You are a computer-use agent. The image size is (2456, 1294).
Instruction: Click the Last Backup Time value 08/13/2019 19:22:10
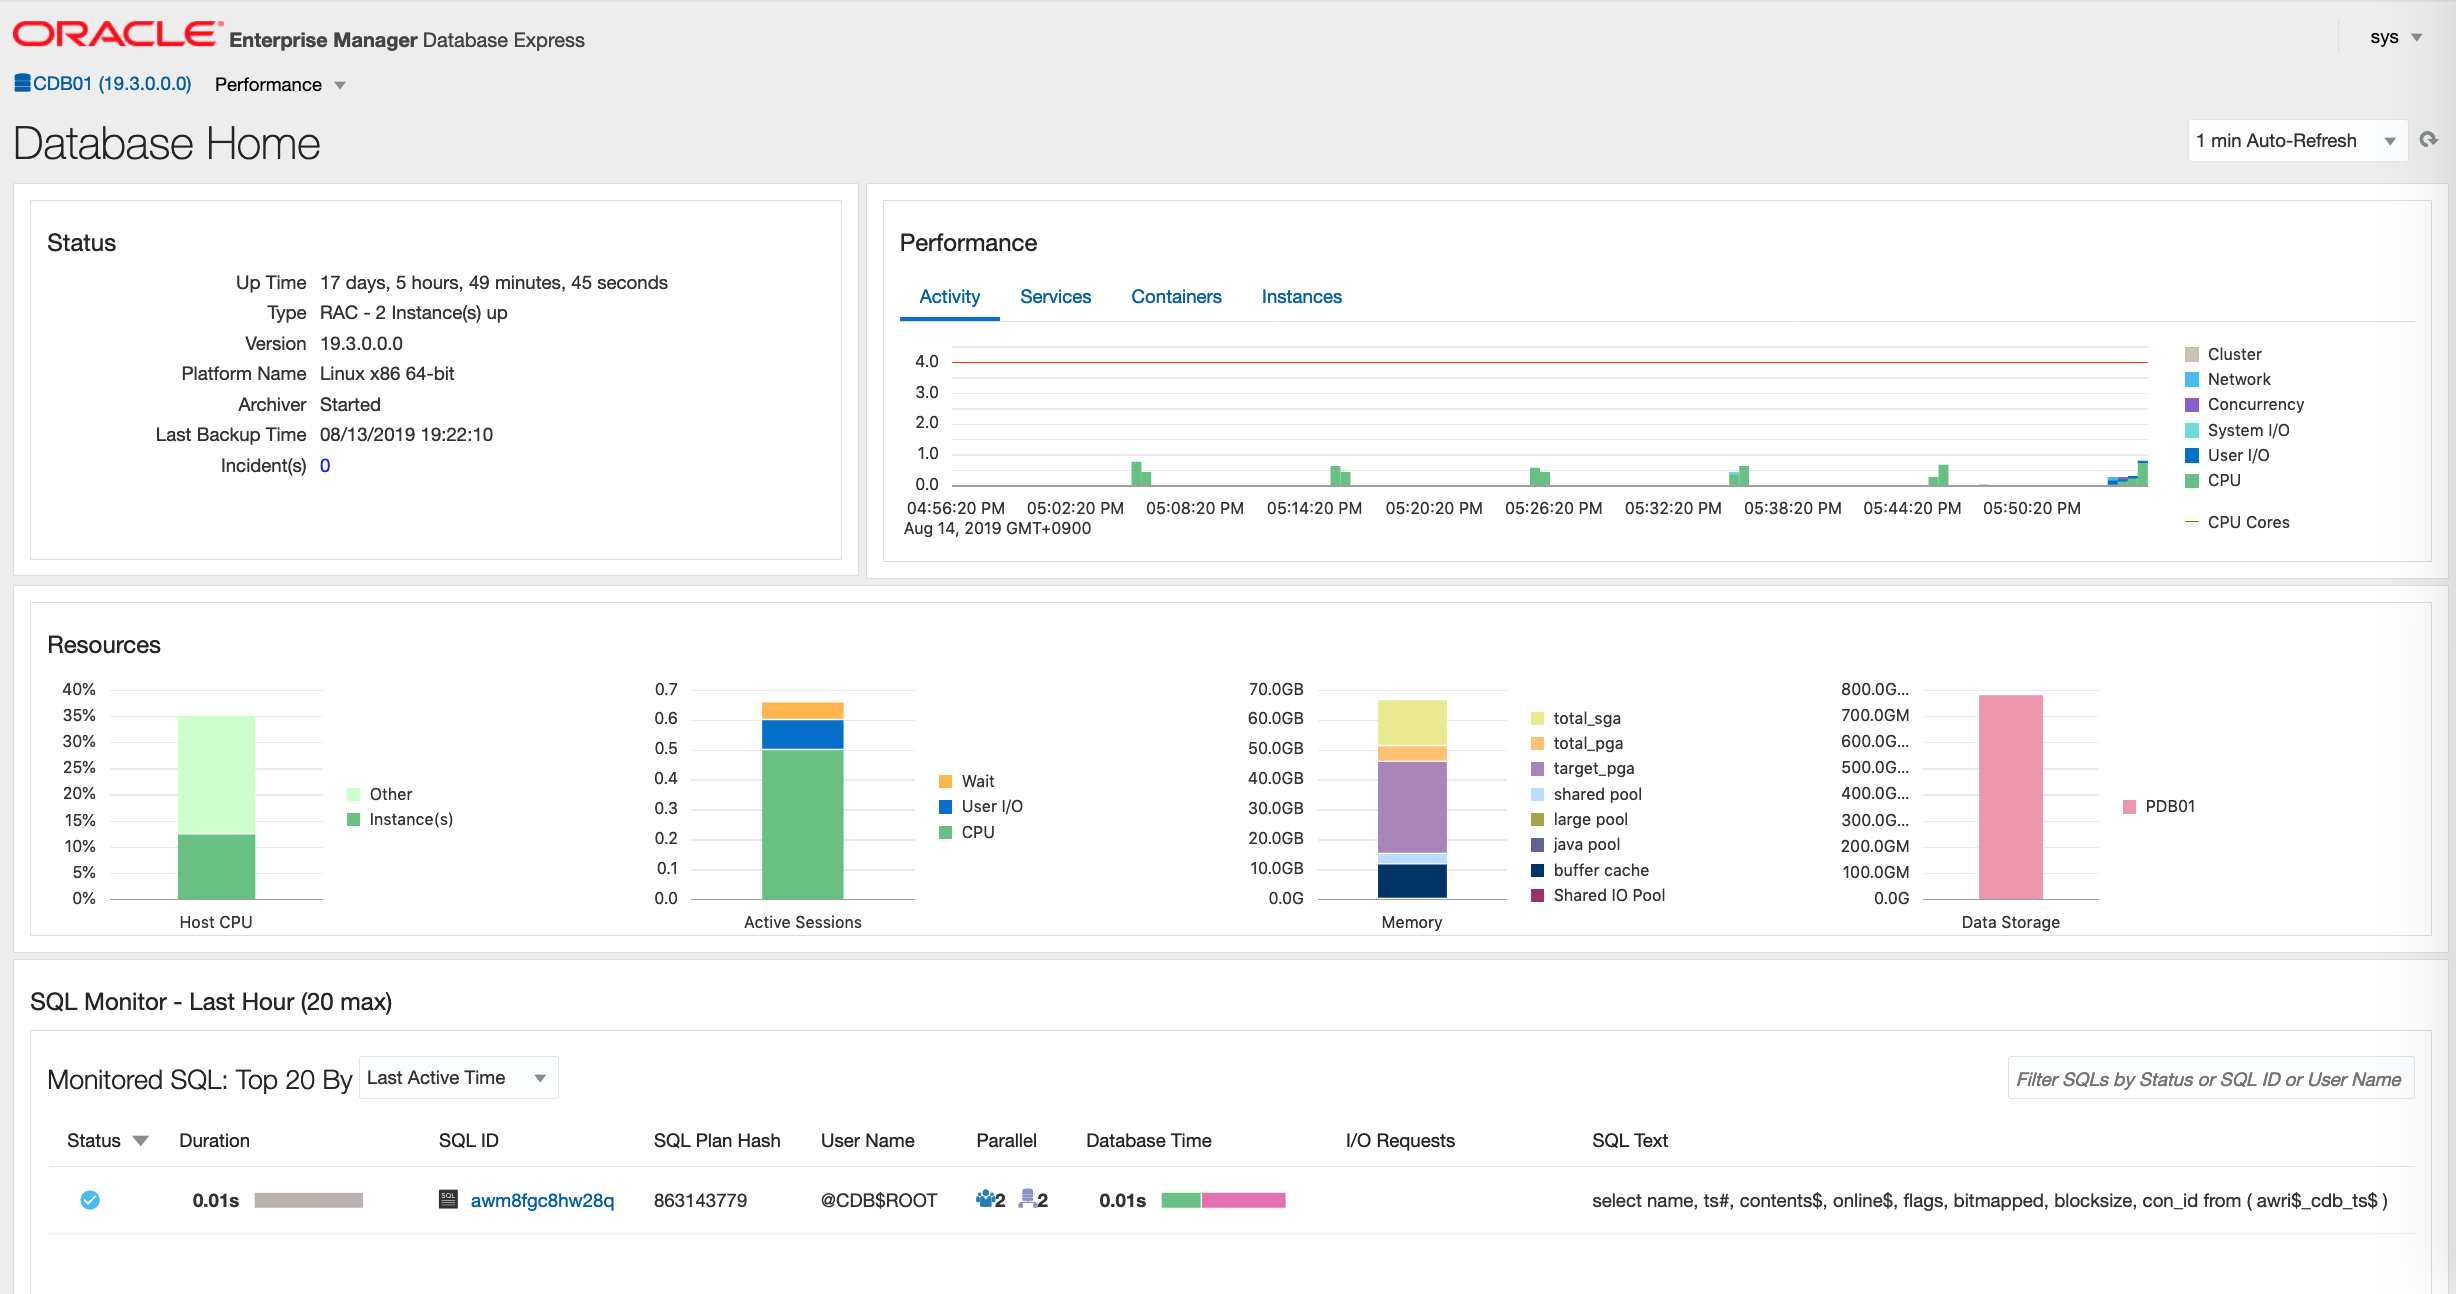[x=406, y=435]
